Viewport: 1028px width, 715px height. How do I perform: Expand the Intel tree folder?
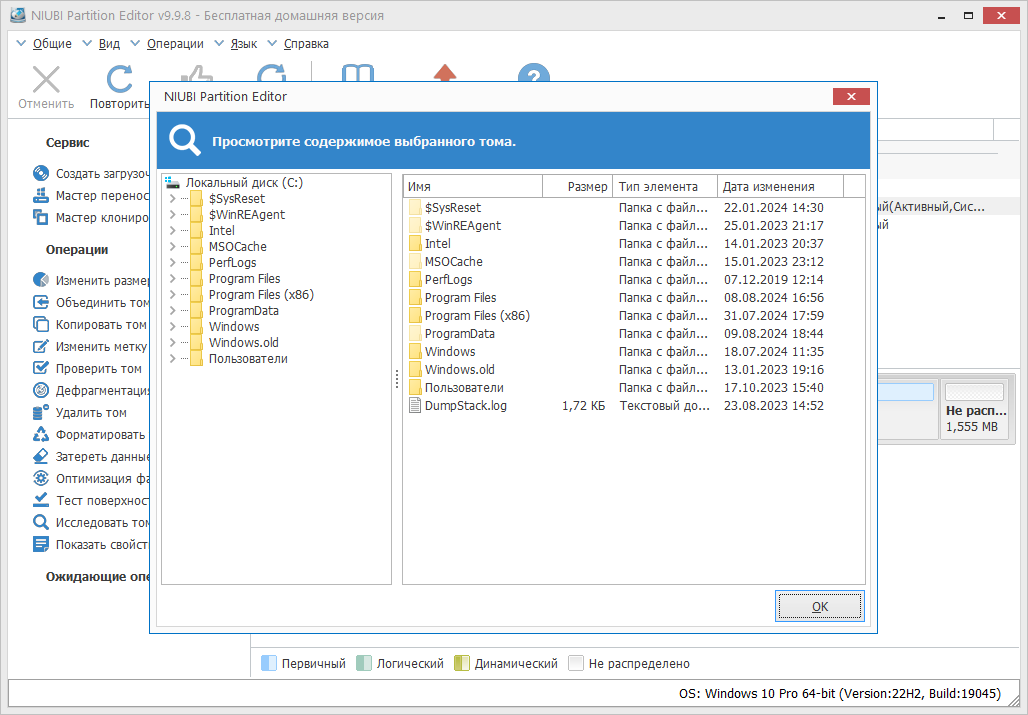(172, 231)
